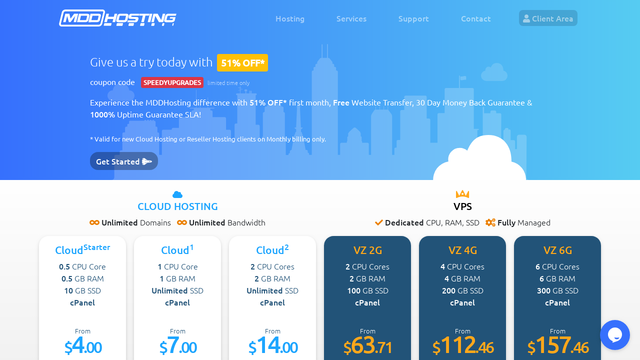Select the Cloud Starter plan title
This screenshot has height=360, width=640.
pos(82,249)
